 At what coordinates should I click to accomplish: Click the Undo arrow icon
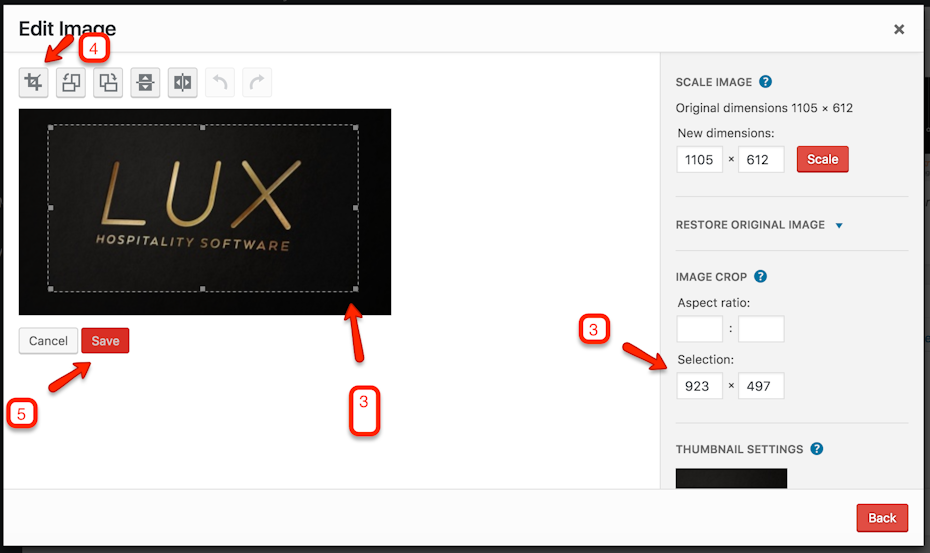(220, 83)
